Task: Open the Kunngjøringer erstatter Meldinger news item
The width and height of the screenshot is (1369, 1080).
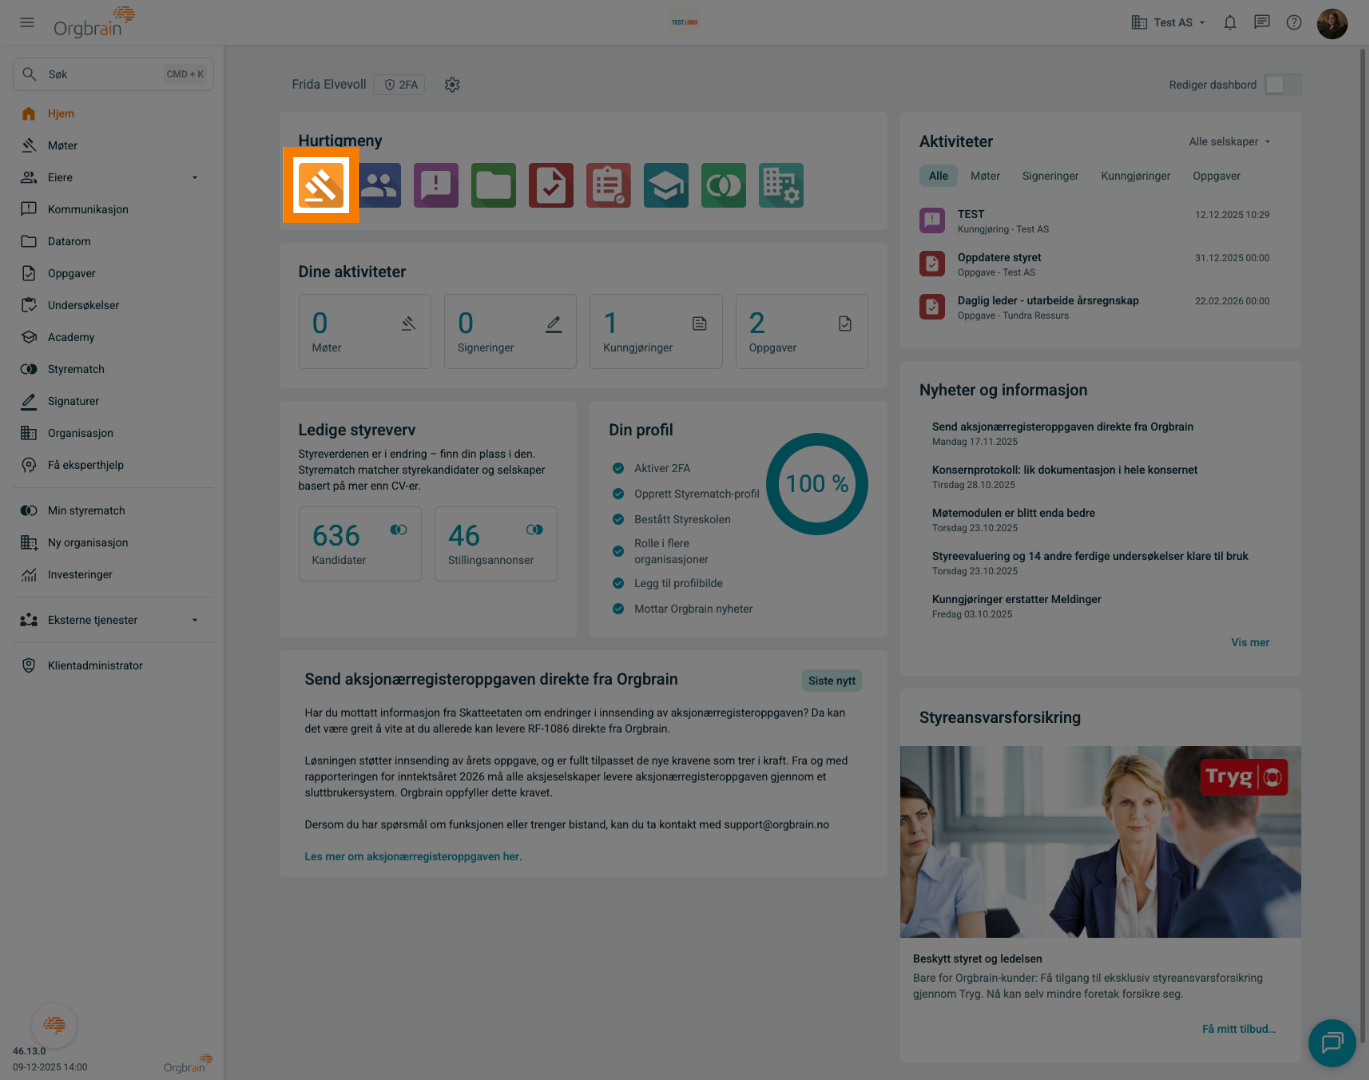Action: pos(1017,606)
